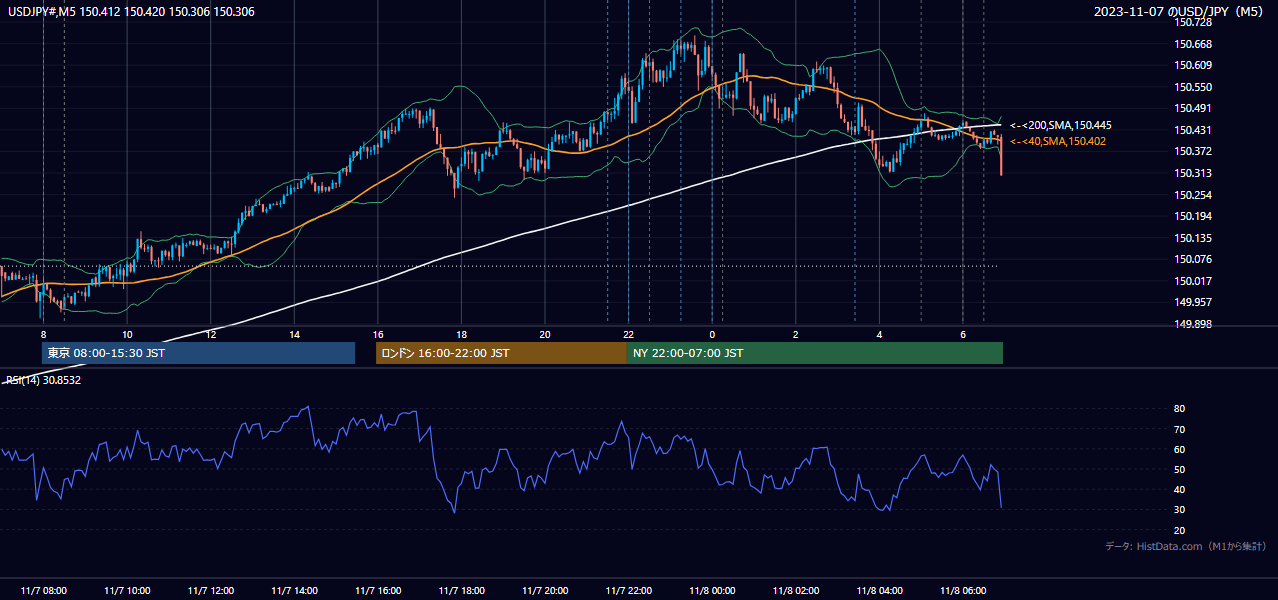Click the 150.313 price axis label
Viewport: 1278px width, 600px height.
pos(1192,173)
